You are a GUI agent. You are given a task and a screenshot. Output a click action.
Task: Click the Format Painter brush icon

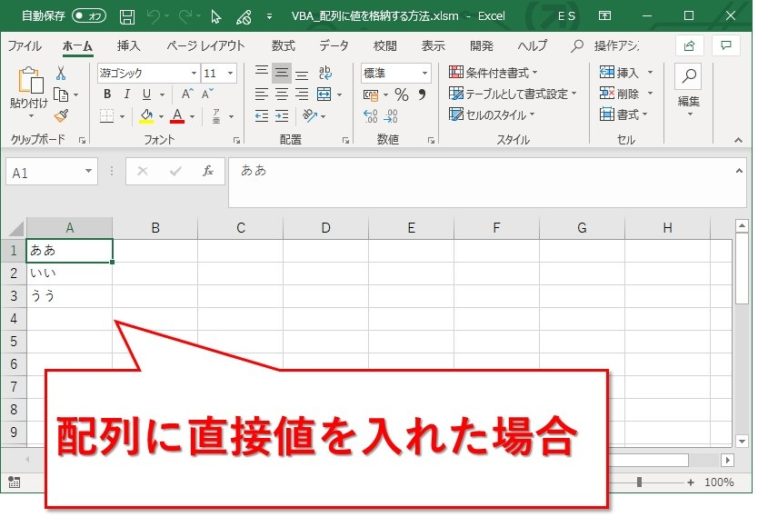point(60,116)
